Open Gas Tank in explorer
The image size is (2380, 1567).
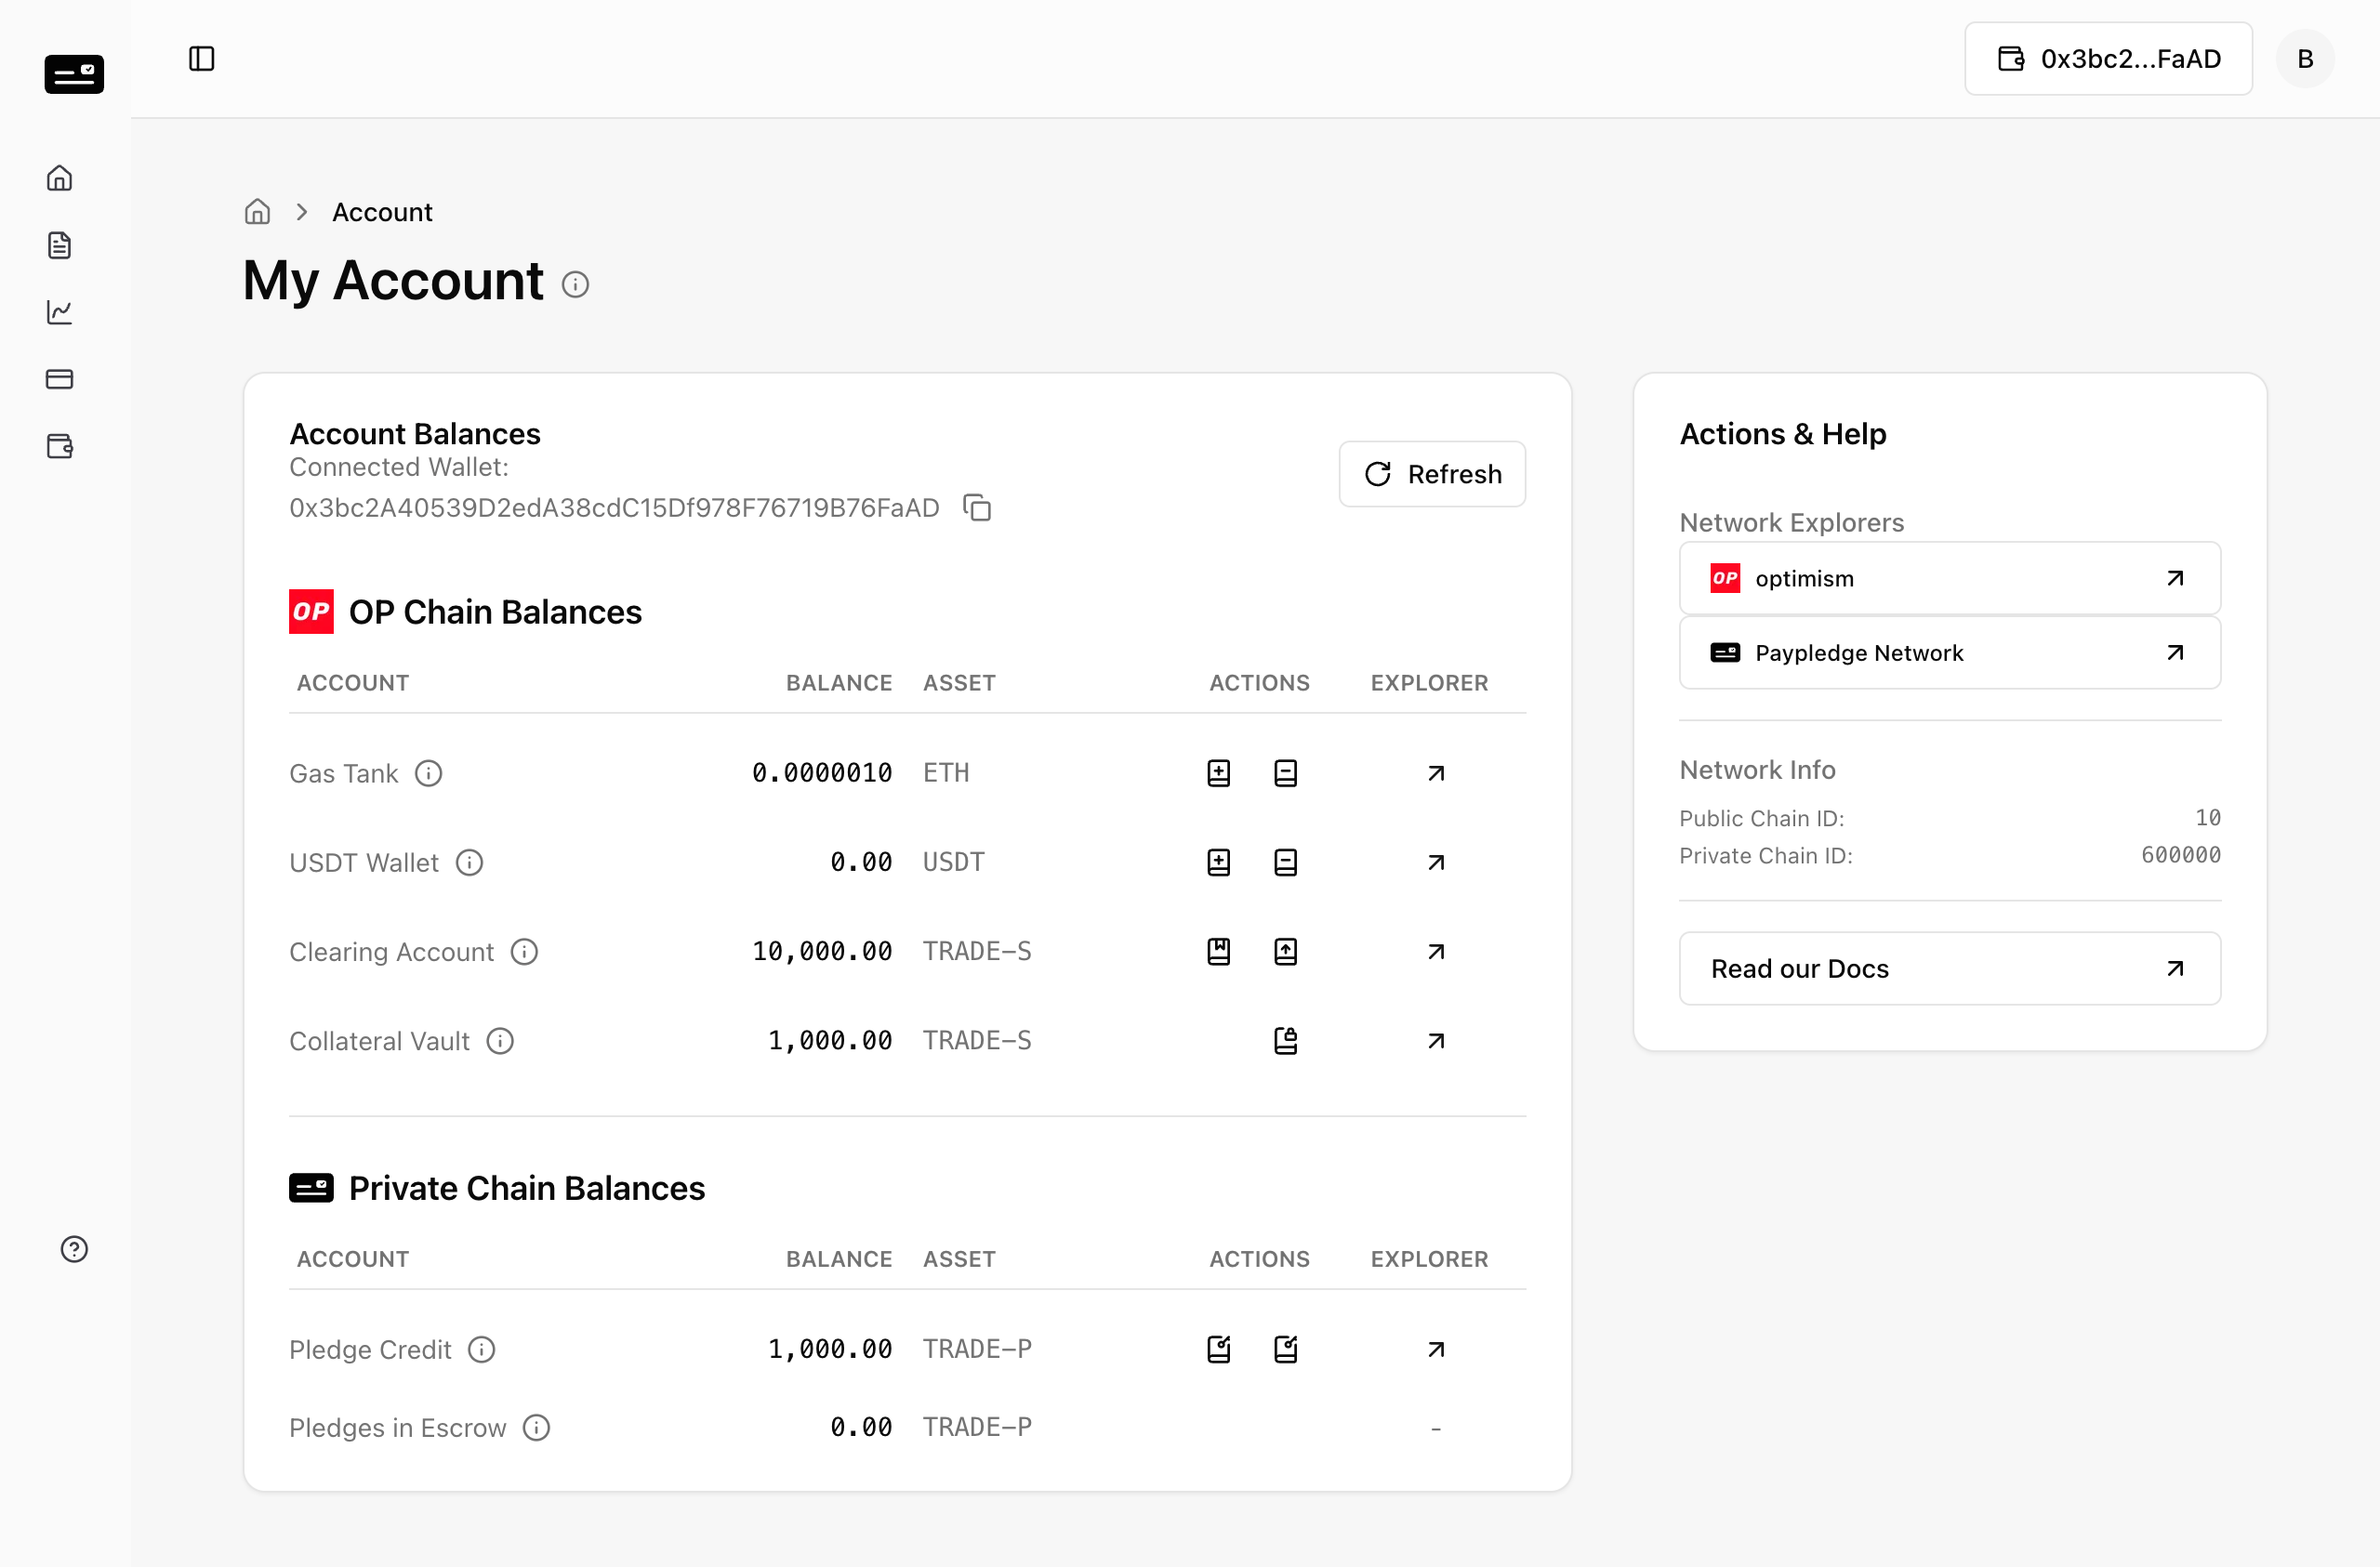(x=1436, y=773)
